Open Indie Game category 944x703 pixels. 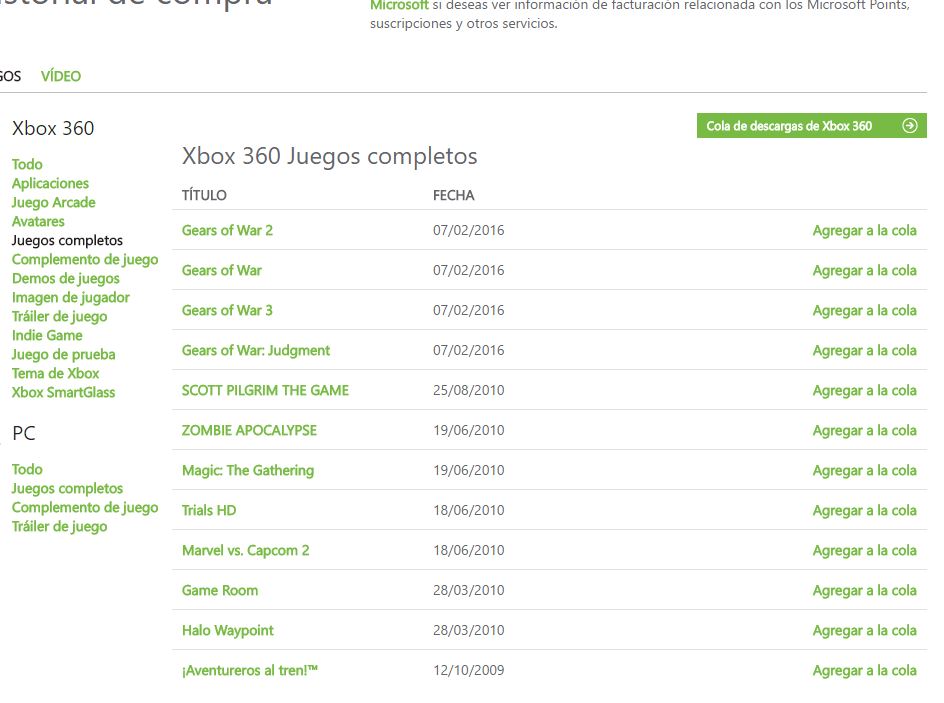coord(47,335)
